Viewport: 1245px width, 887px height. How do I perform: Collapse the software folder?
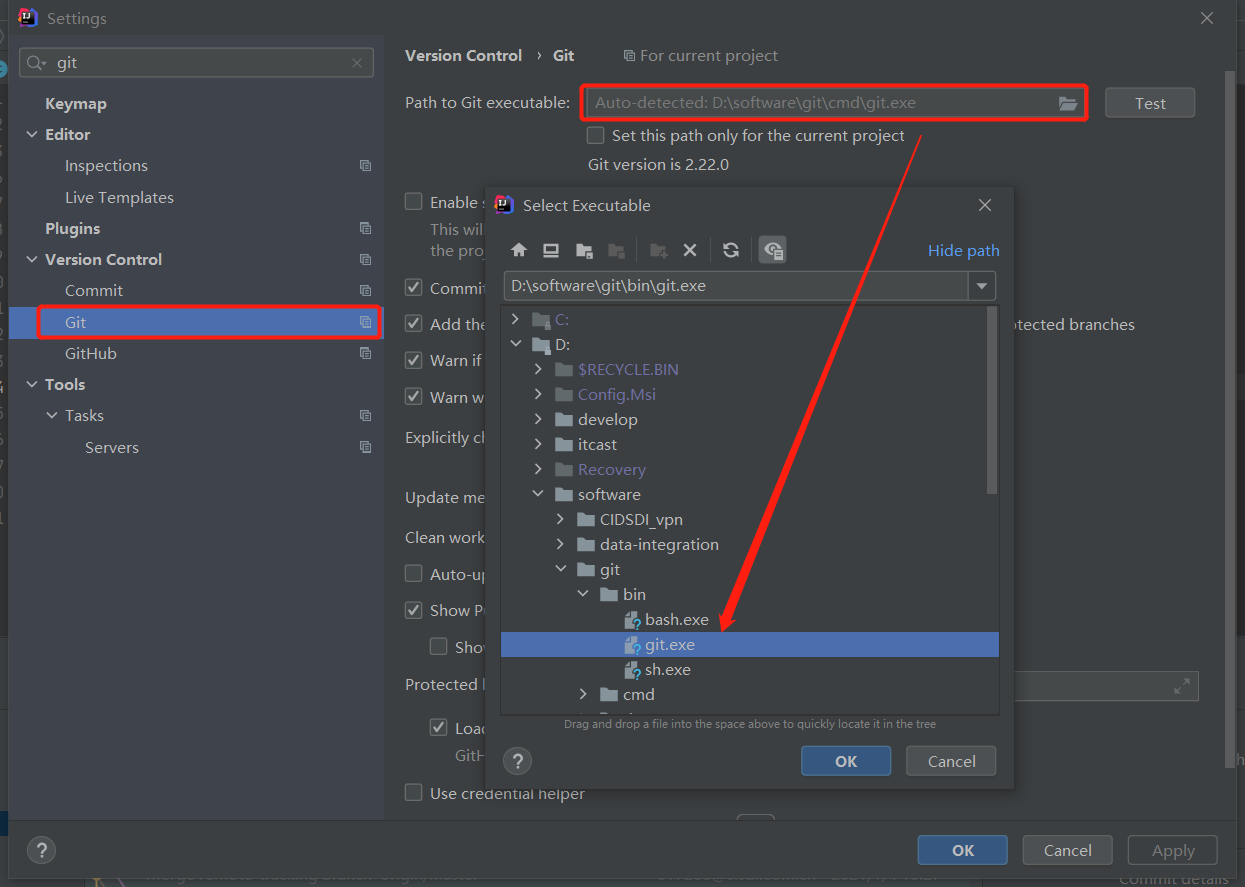tap(538, 495)
